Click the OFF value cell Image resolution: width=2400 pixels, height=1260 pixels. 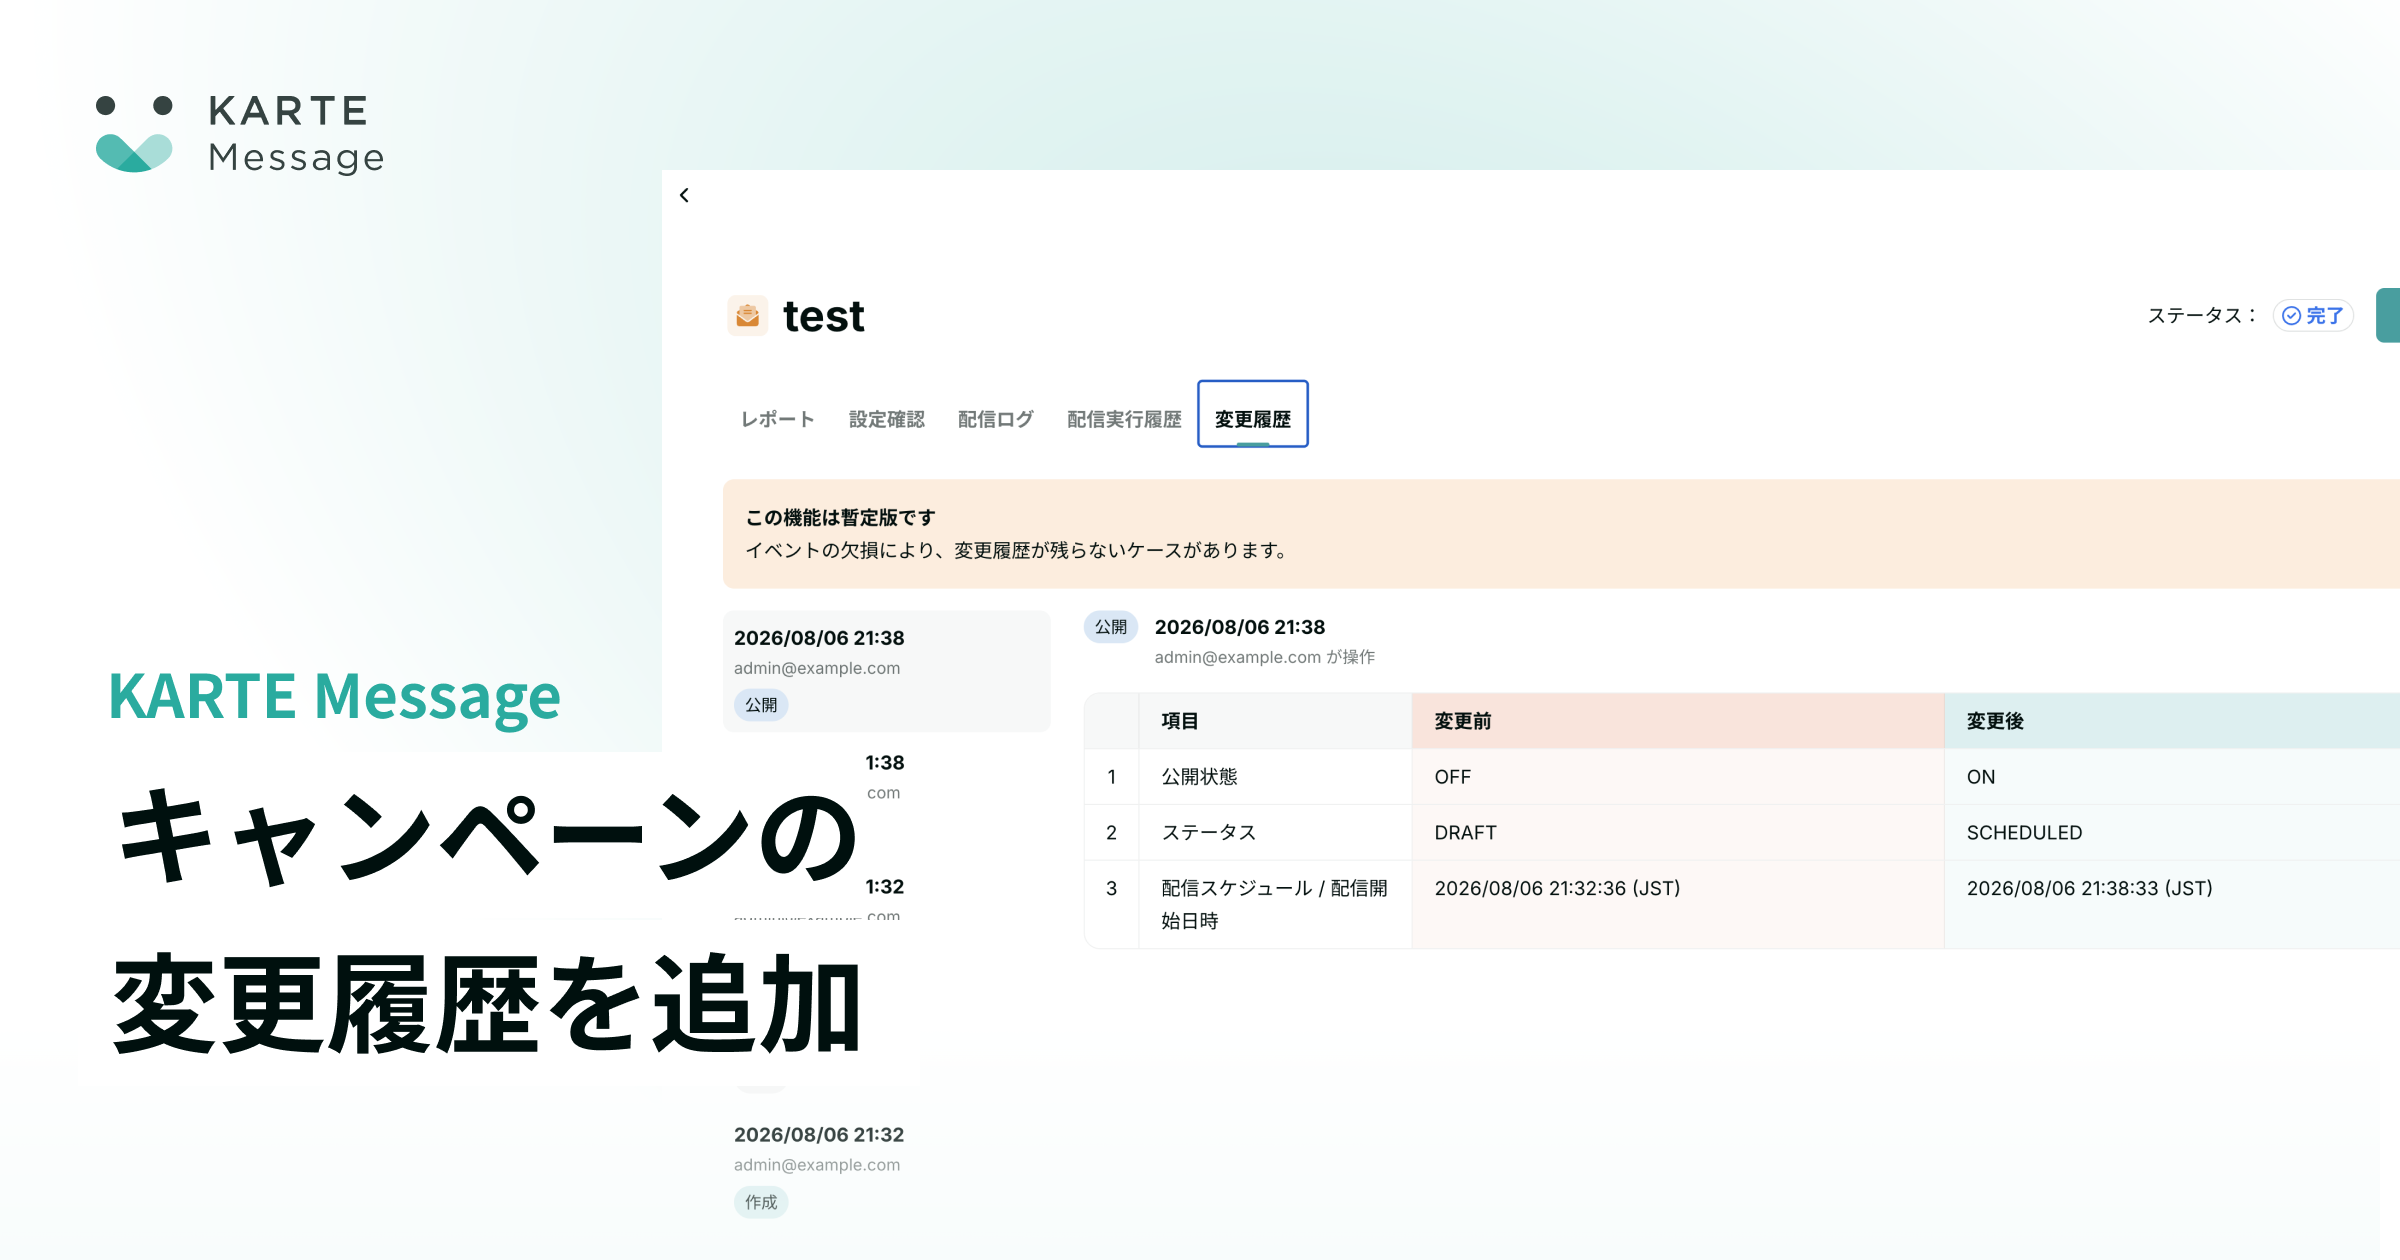tap(1678, 777)
